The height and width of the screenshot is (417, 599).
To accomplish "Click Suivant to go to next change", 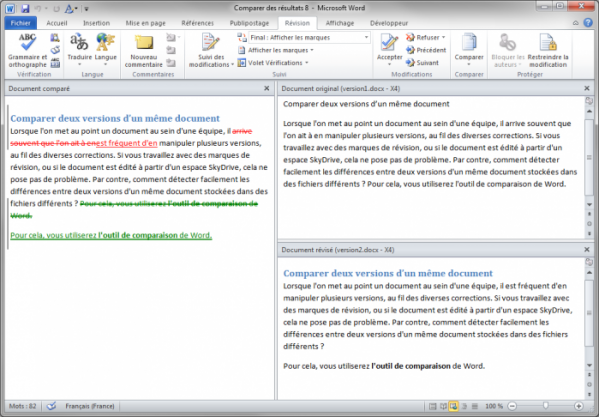I will click(x=422, y=63).
